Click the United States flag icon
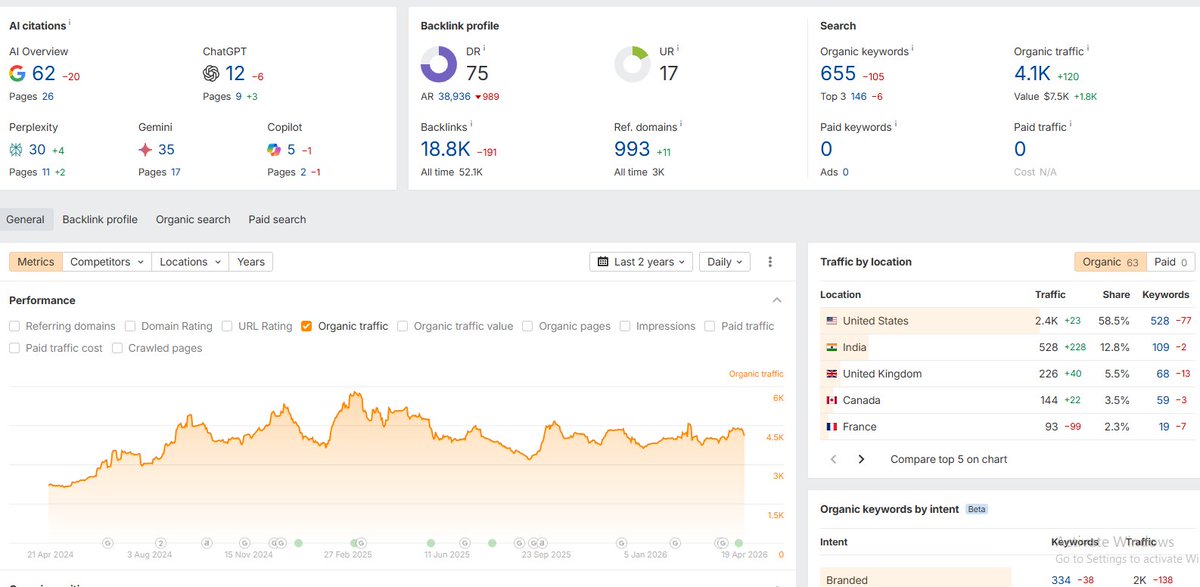Image resolution: width=1200 pixels, height=587 pixels. (x=831, y=321)
